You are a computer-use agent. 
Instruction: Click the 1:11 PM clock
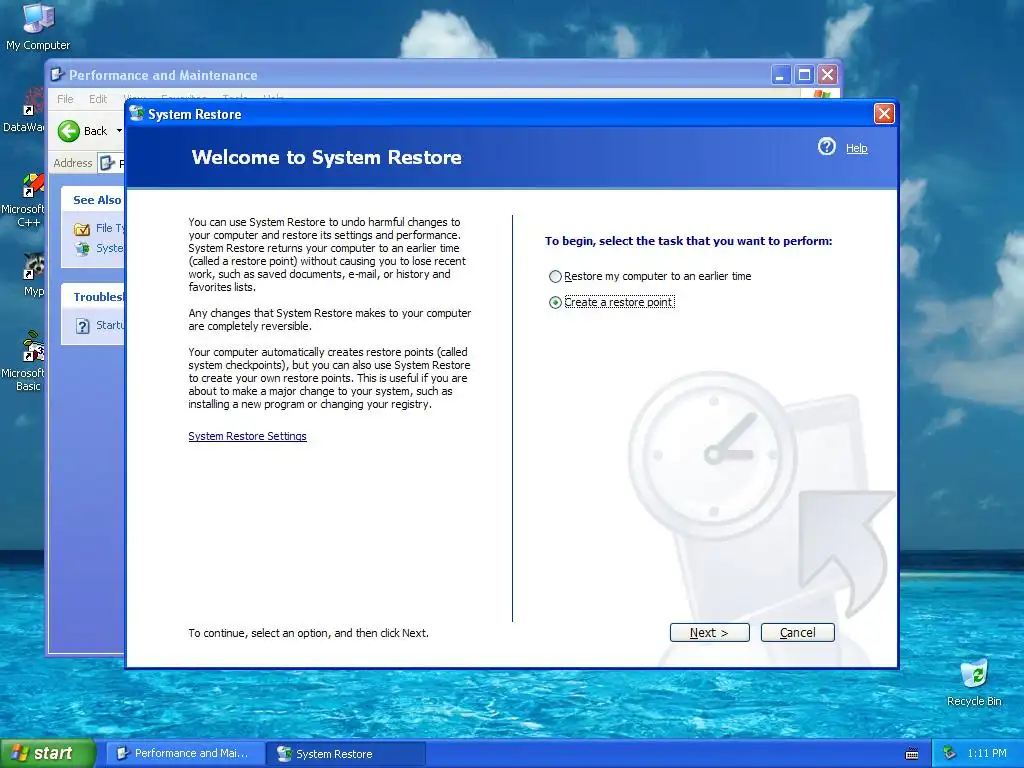987,754
